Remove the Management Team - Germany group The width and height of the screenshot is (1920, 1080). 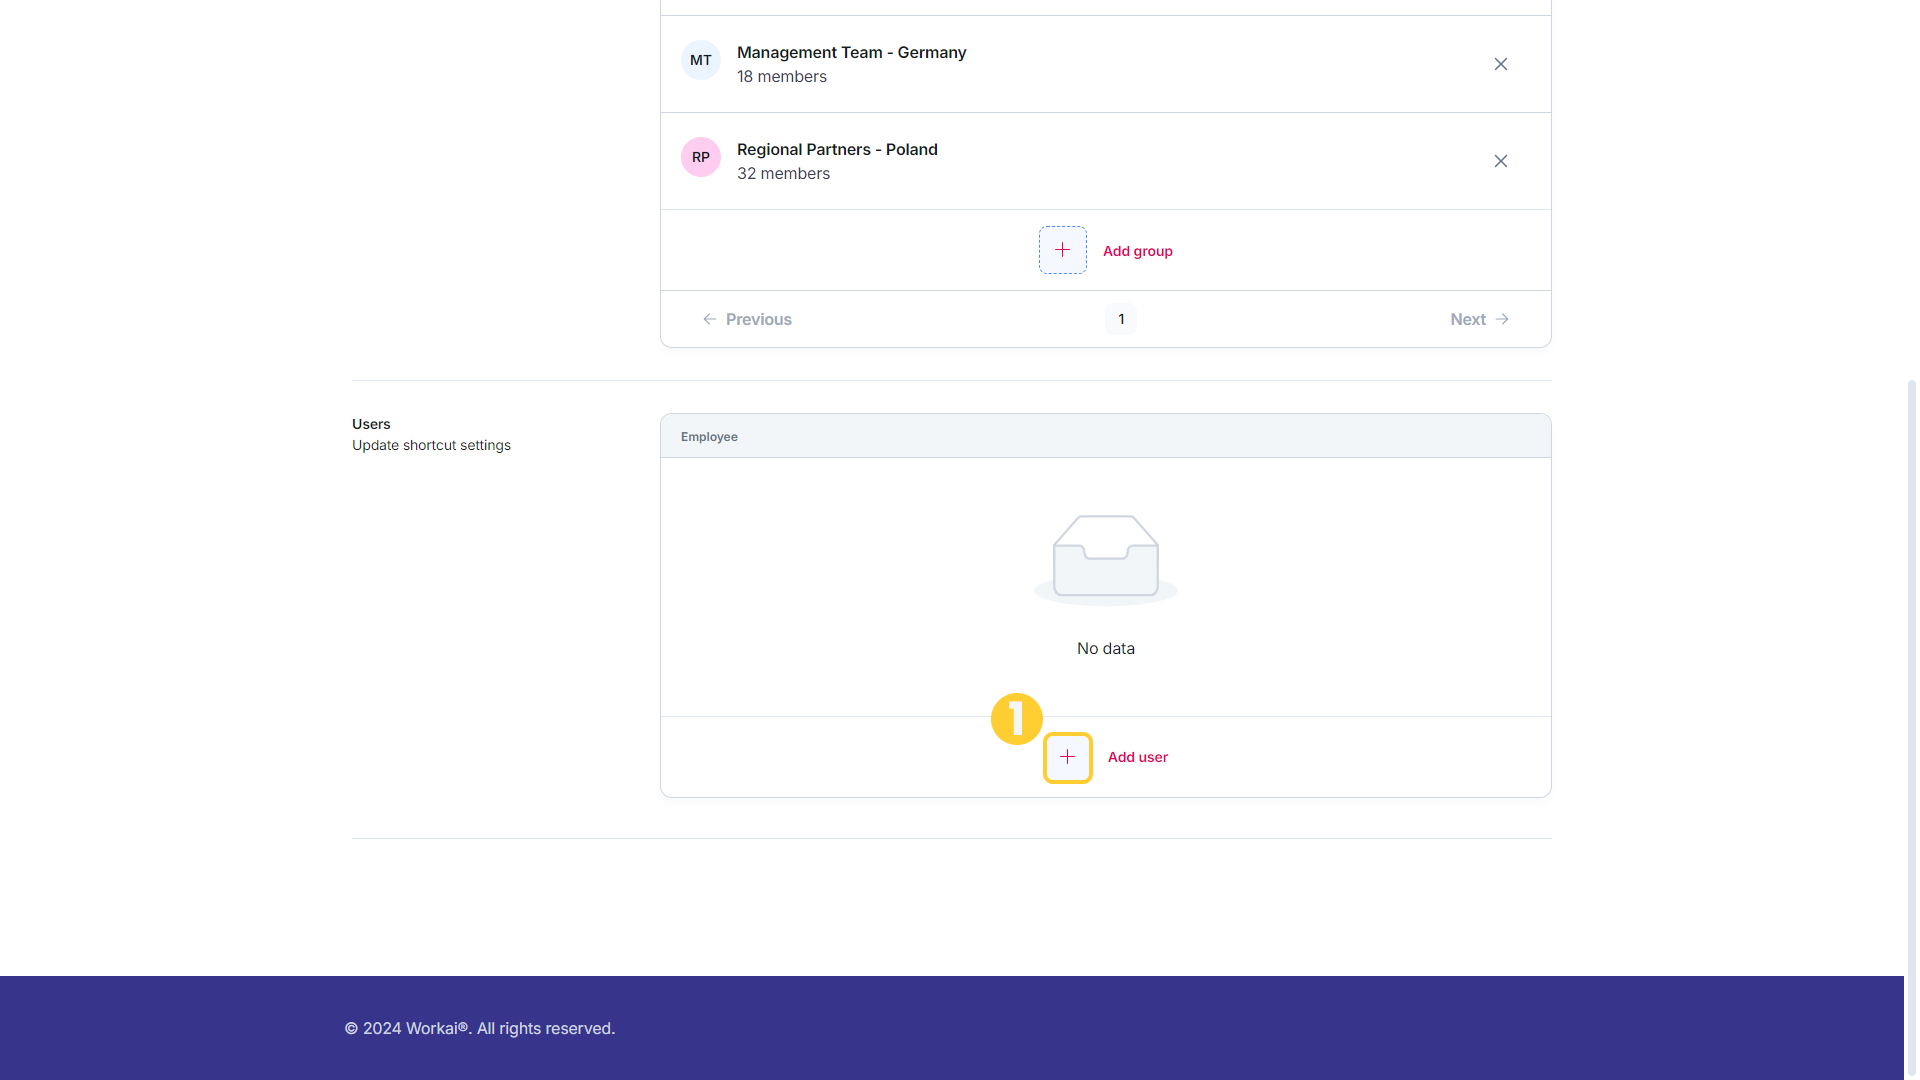click(1500, 64)
